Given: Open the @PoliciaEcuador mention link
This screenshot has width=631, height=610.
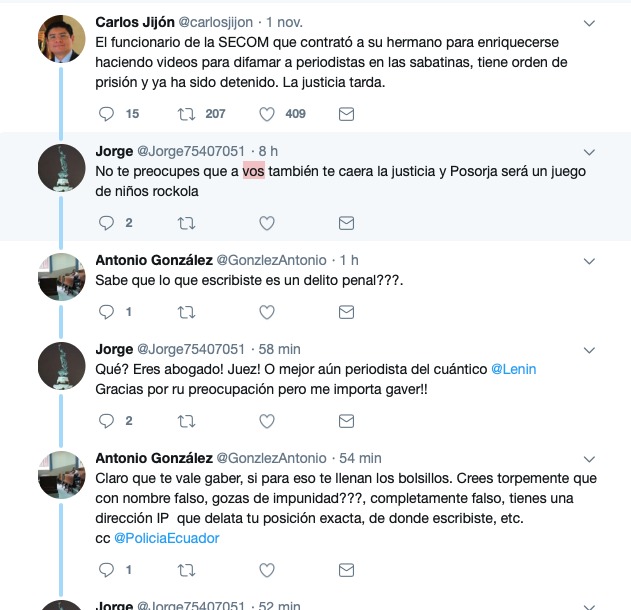Looking at the screenshot, I should (167, 538).
